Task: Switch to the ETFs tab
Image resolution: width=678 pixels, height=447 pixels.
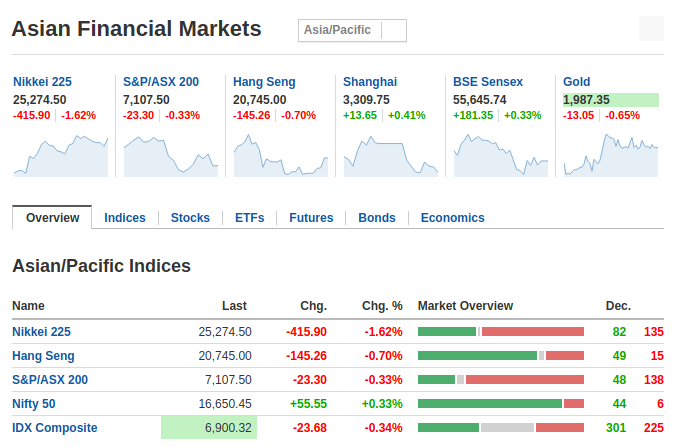Action: 249,217
